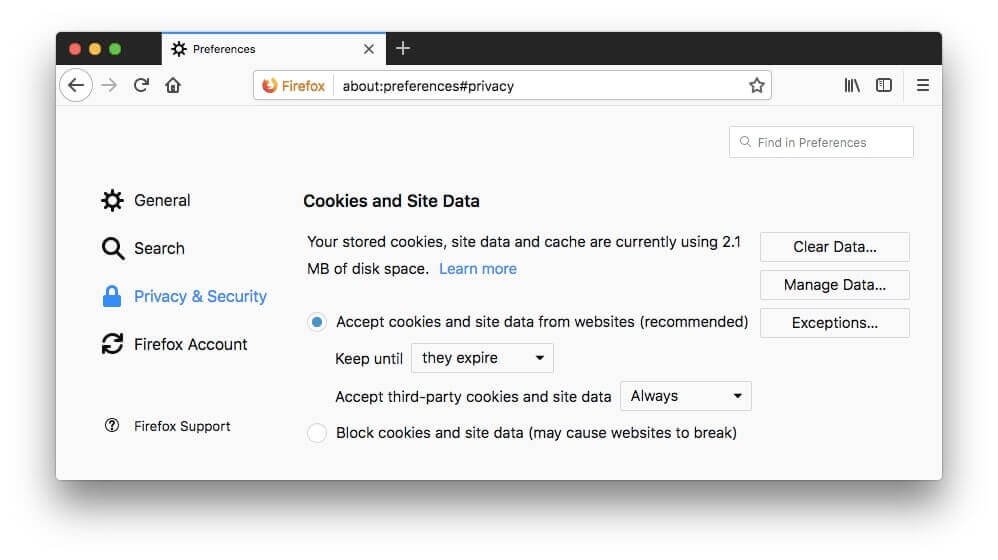998x560 pixels.
Task: Open a new tab with plus icon
Action: coord(403,48)
